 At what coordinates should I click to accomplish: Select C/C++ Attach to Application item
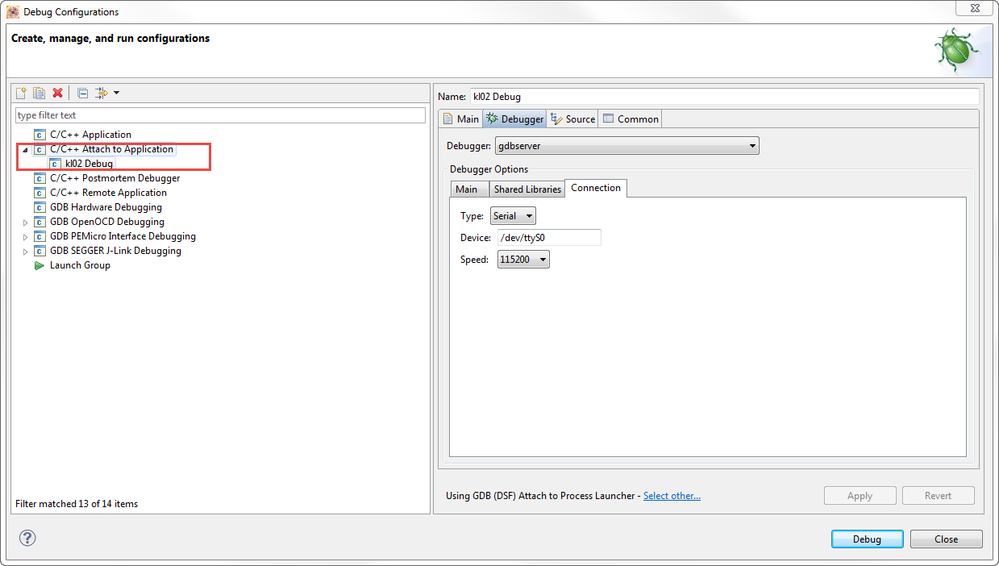(111, 149)
